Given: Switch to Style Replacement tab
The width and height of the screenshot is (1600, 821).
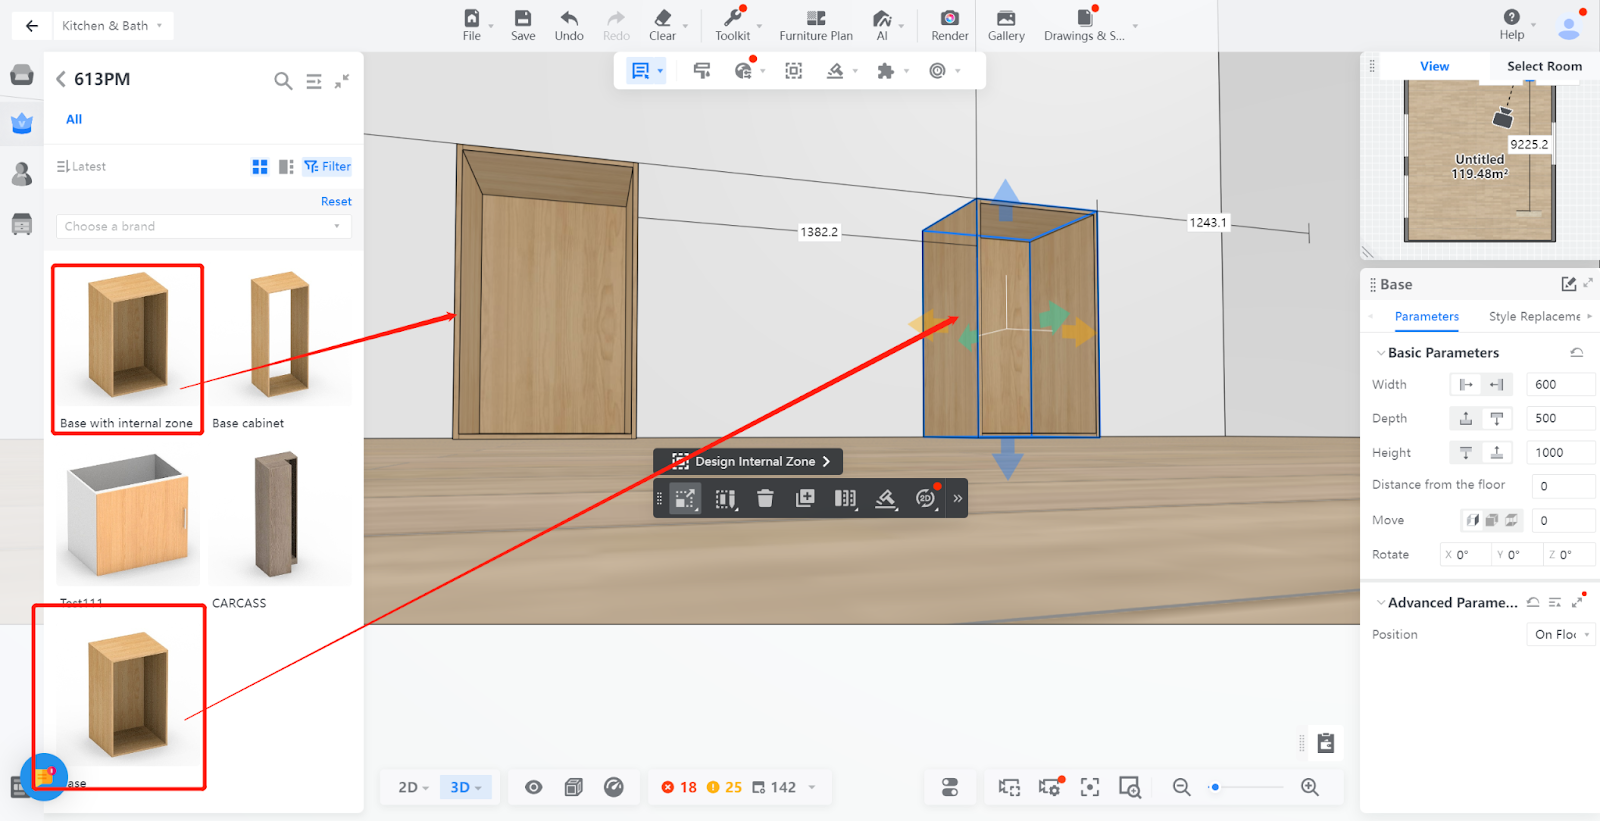Looking at the screenshot, I should [1534, 317].
